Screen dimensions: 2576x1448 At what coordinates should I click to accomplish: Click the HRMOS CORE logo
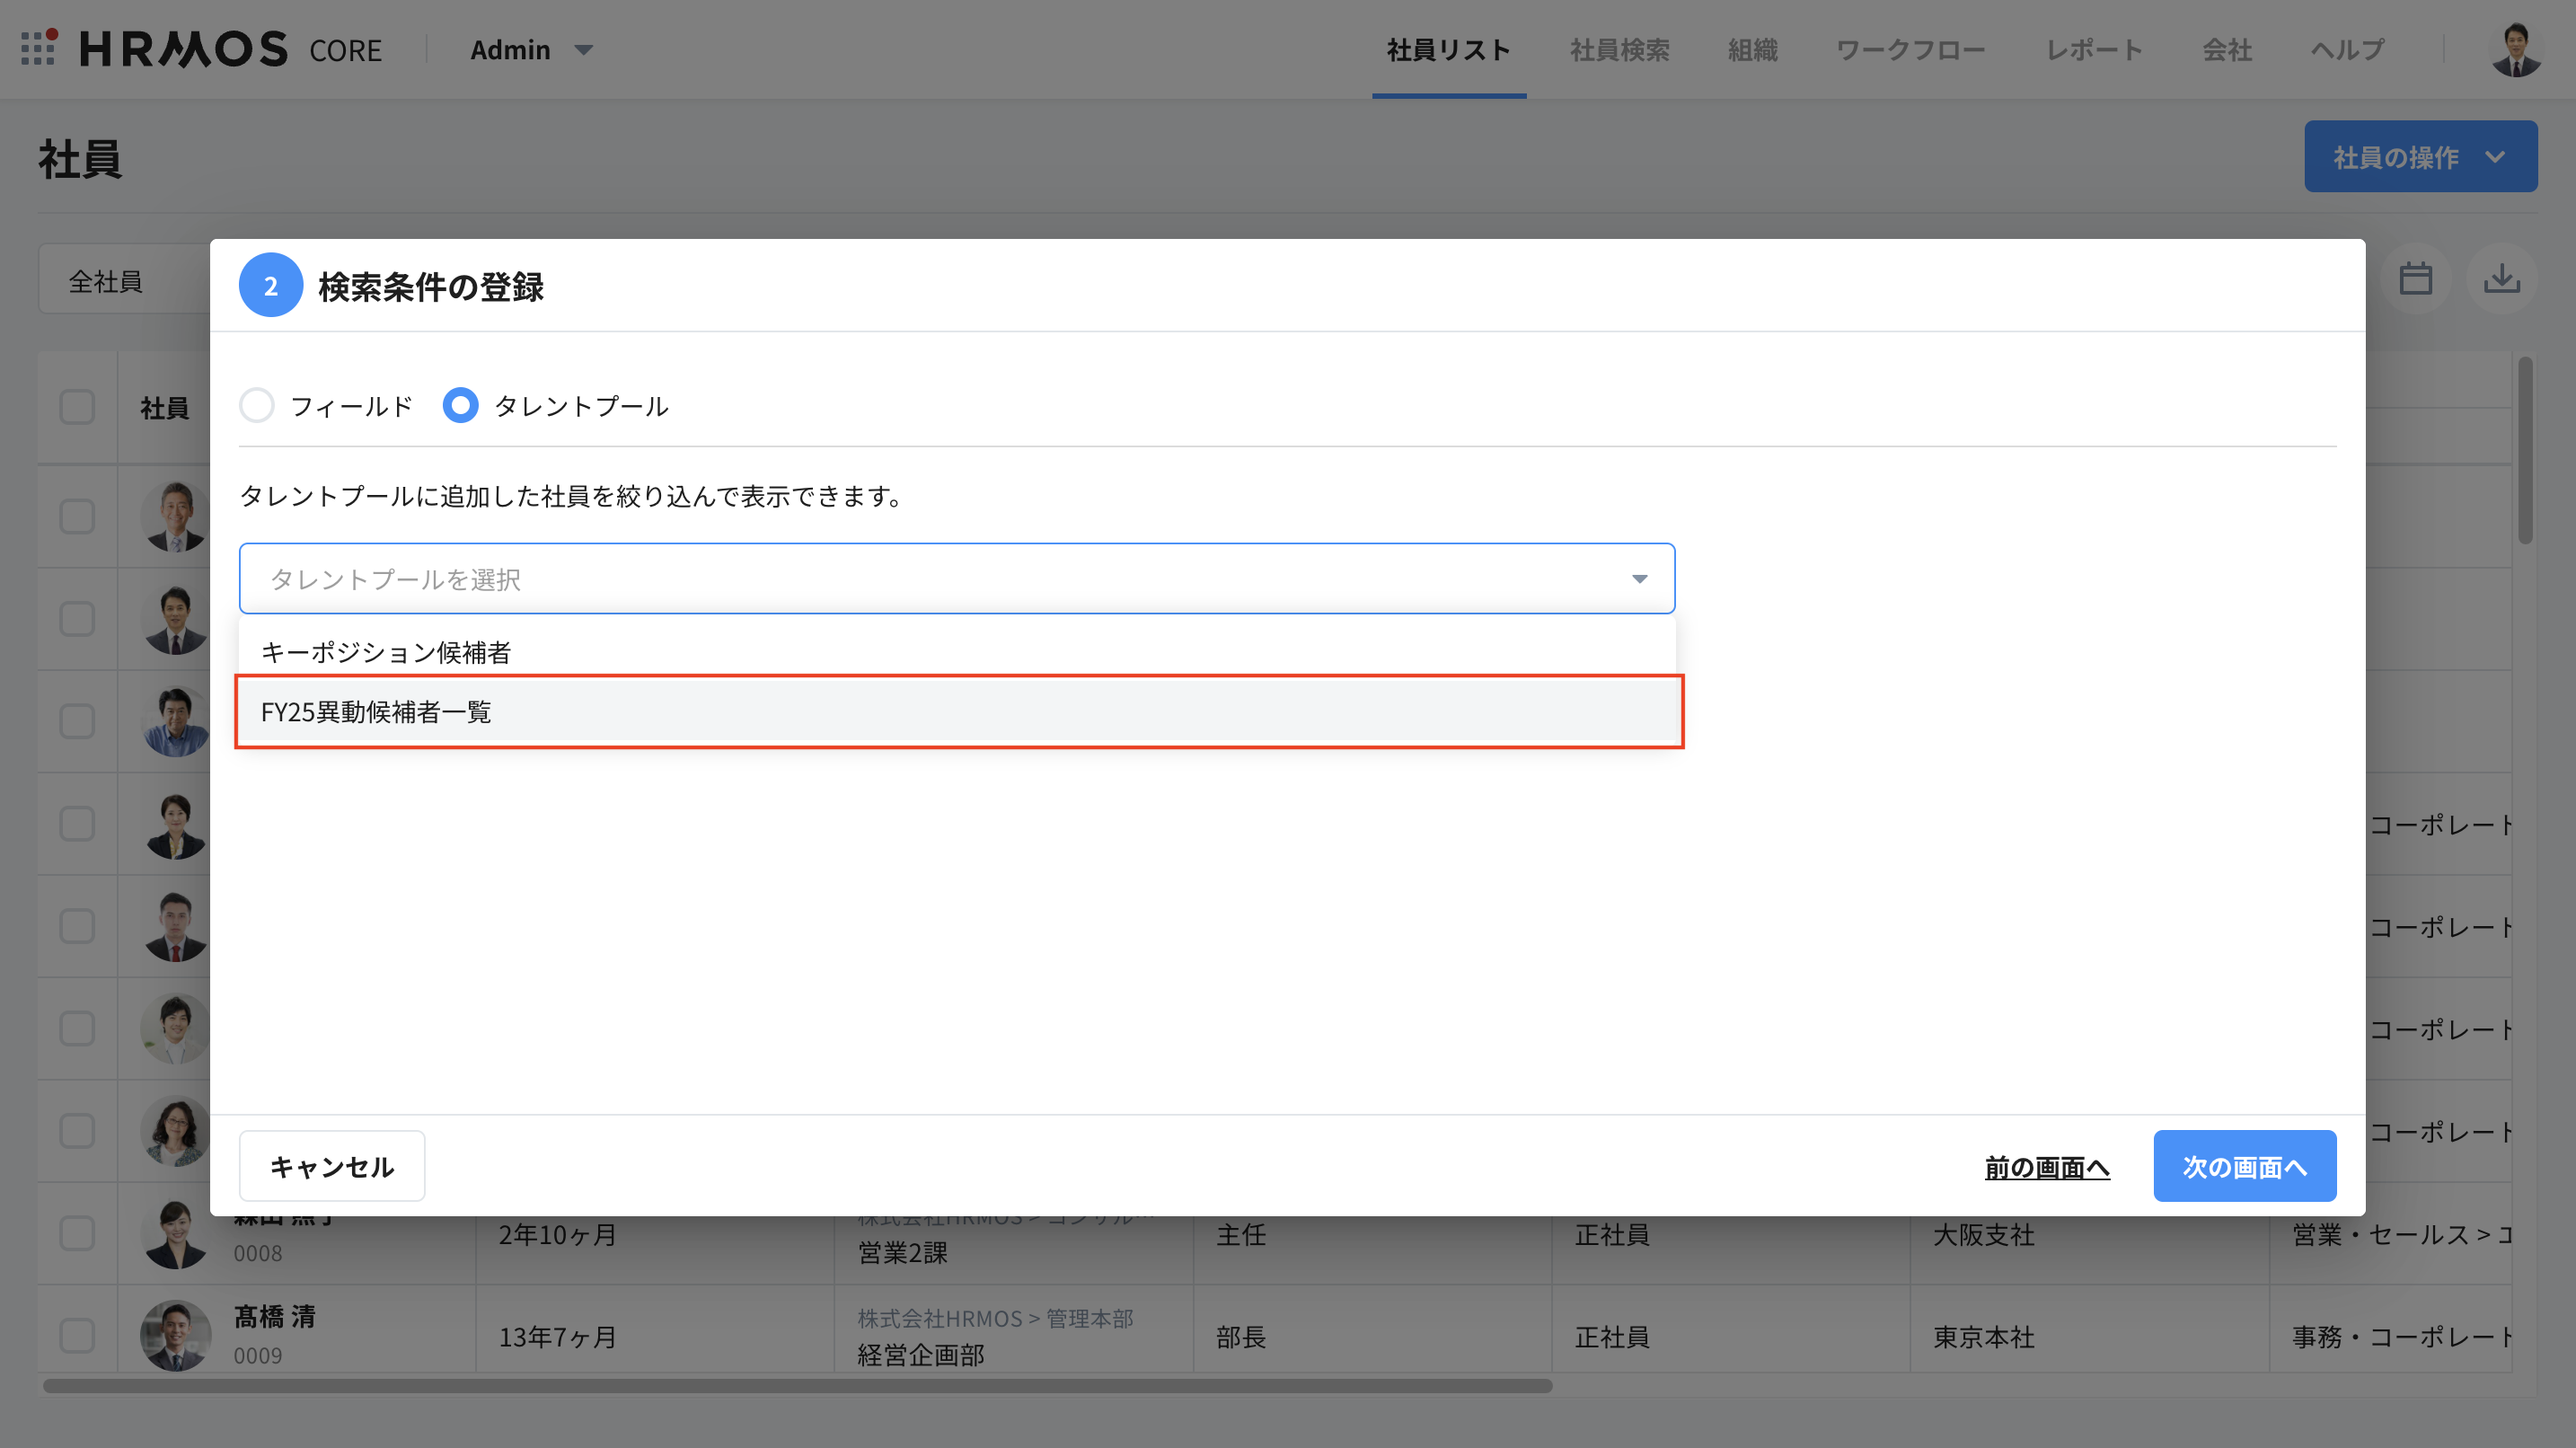[x=230, y=49]
